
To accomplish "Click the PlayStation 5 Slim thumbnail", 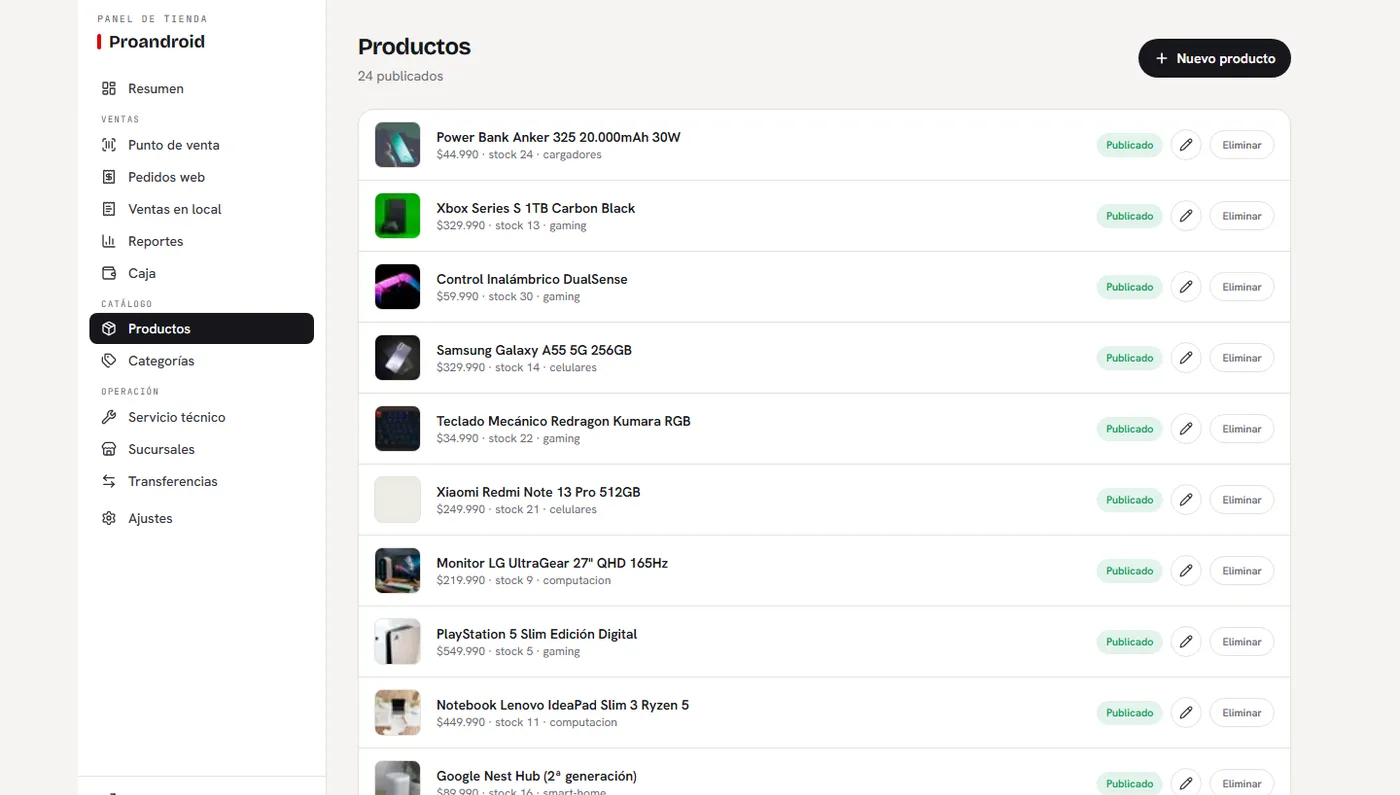I will point(397,642).
